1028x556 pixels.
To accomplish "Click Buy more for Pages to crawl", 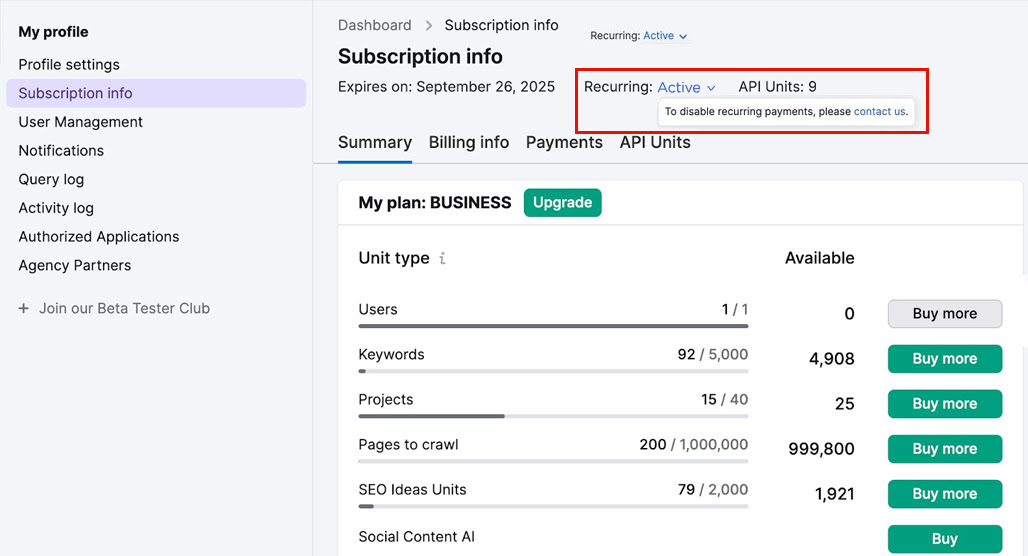I will coord(945,449).
